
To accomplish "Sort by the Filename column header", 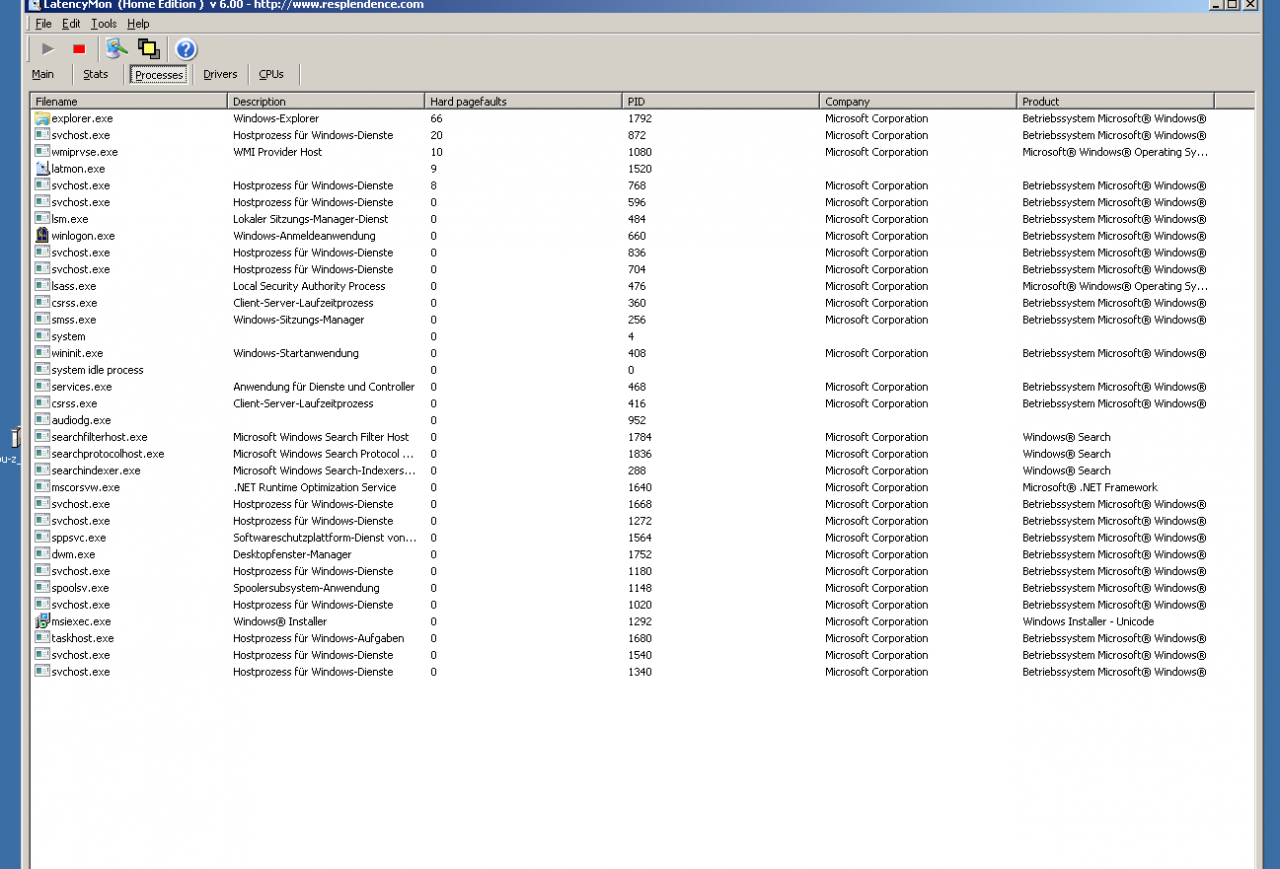I will pos(129,101).
